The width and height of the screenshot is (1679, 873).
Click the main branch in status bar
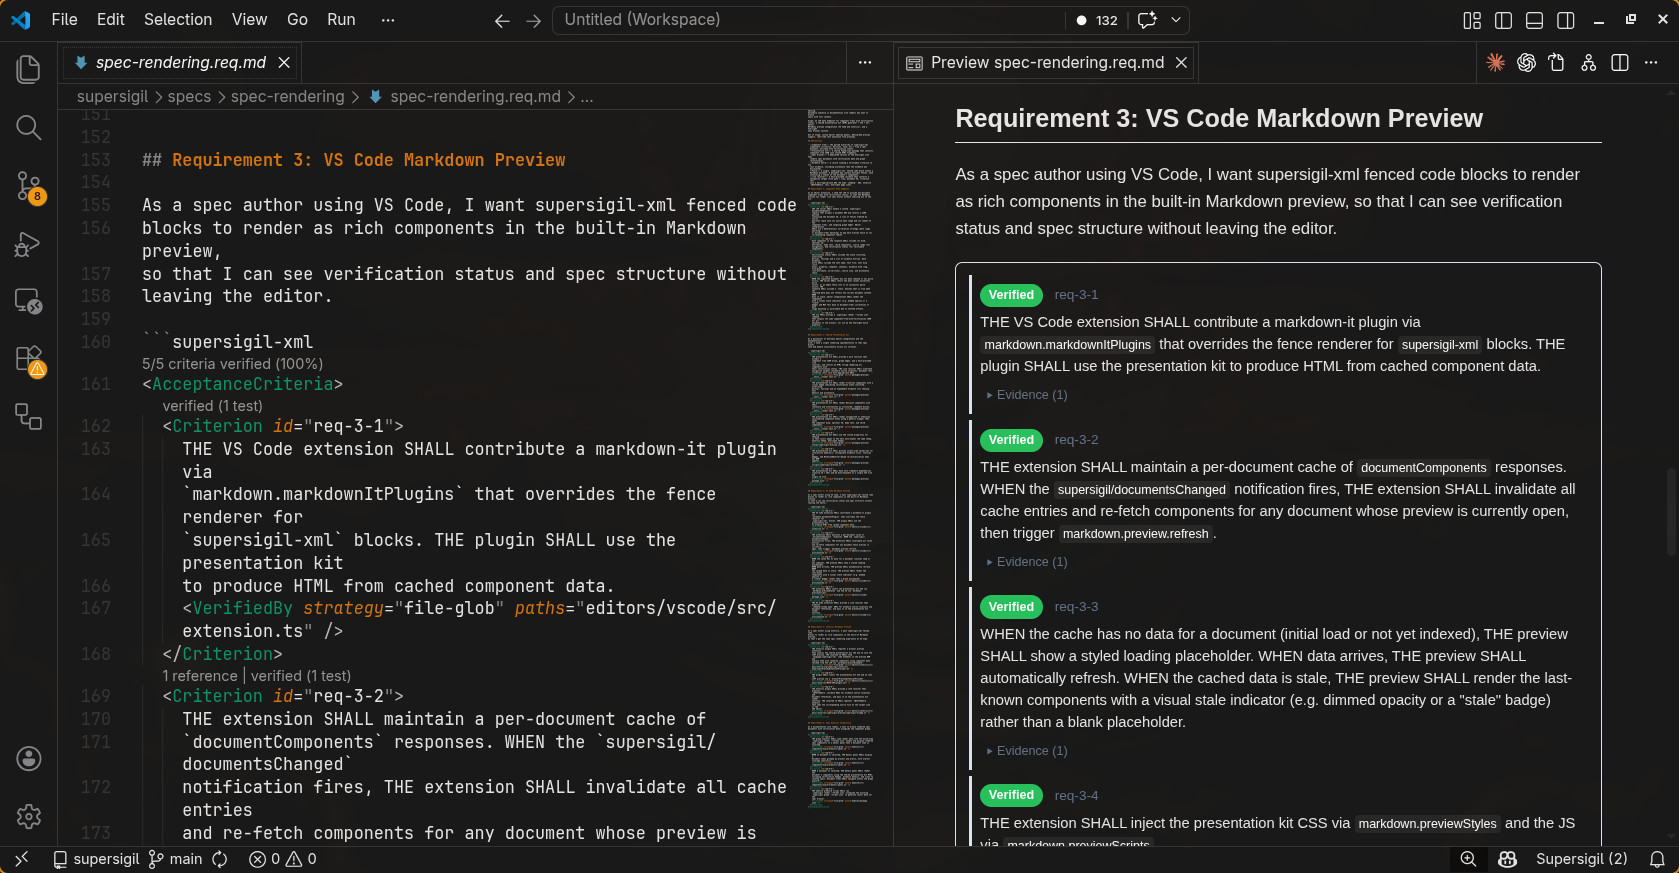(176, 859)
